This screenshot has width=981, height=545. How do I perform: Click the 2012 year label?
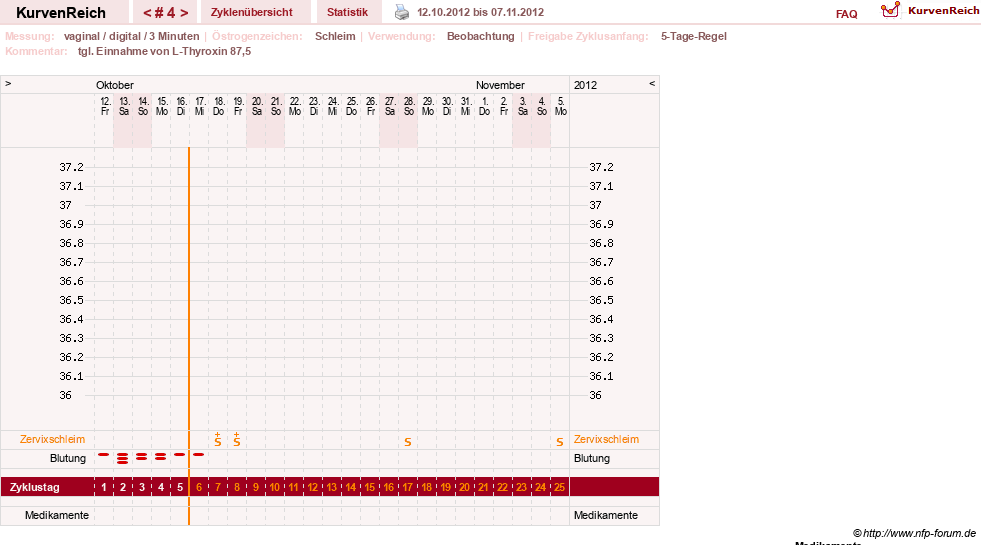(586, 85)
